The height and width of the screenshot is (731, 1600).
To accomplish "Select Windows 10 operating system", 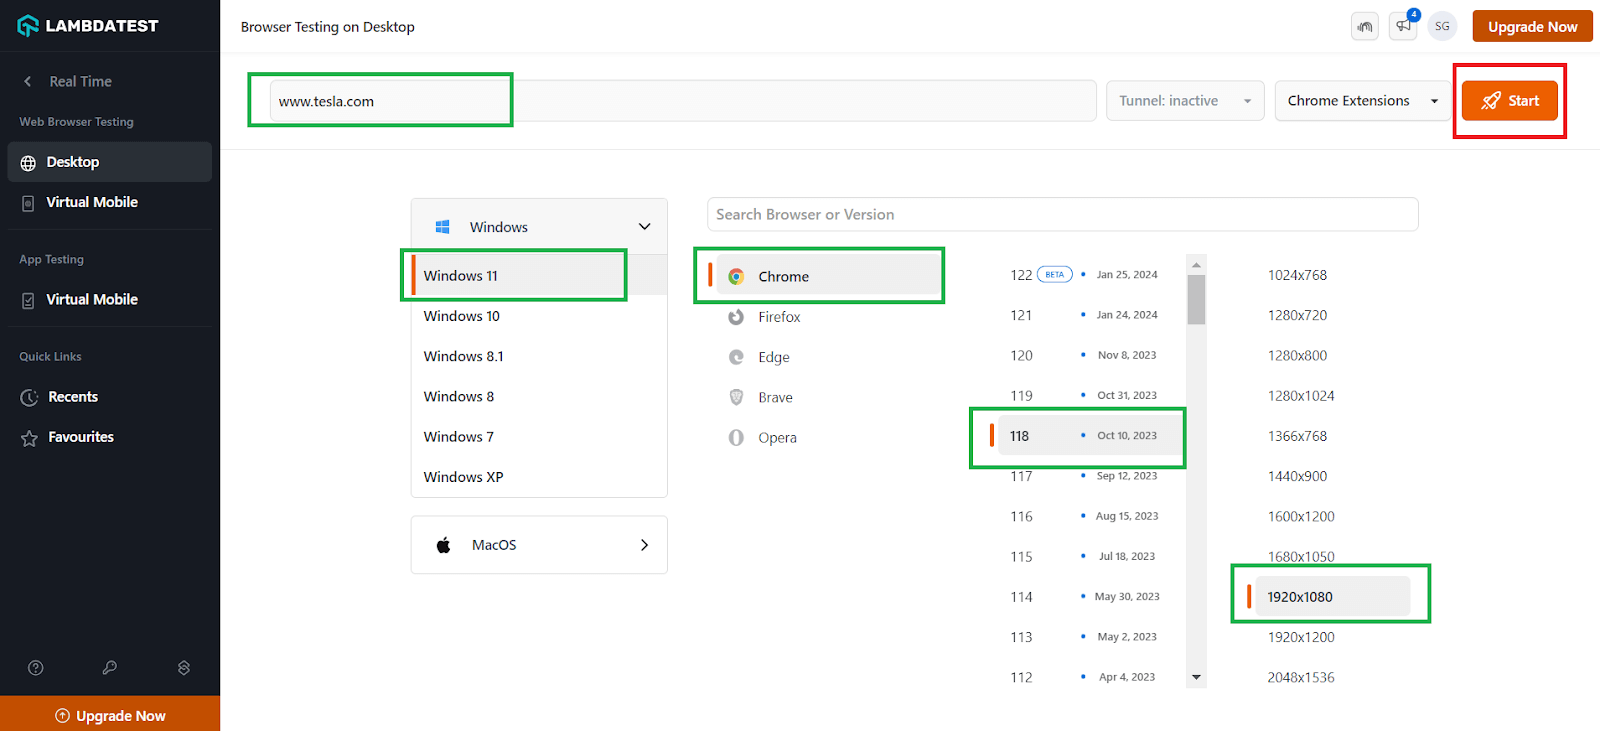I will (x=462, y=316).
